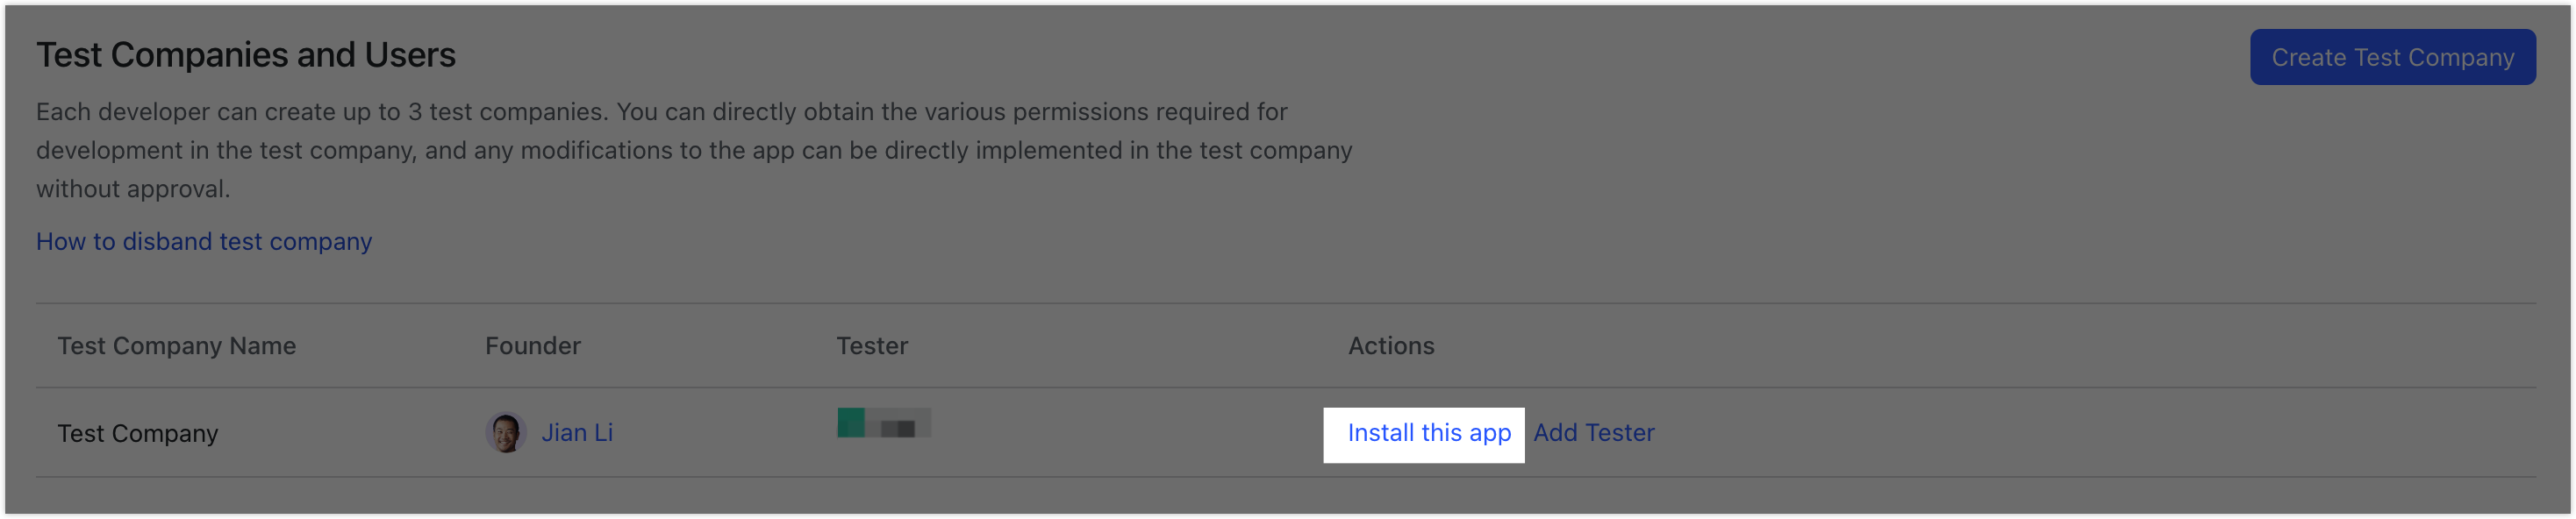This screenshot has width=2576, height=519.
Task: Open How to disband test company
Action: click(x=204, y=242)
